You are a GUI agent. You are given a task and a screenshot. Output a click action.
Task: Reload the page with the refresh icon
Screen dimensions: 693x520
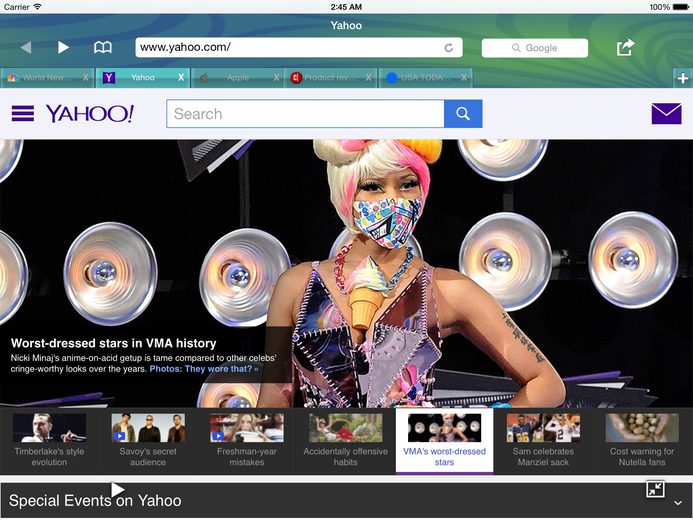click(x=449, y=48)
